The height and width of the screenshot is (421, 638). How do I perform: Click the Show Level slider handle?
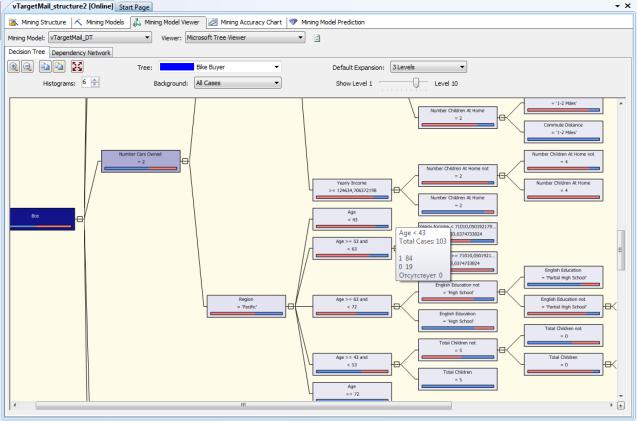[x=416, y=83]
